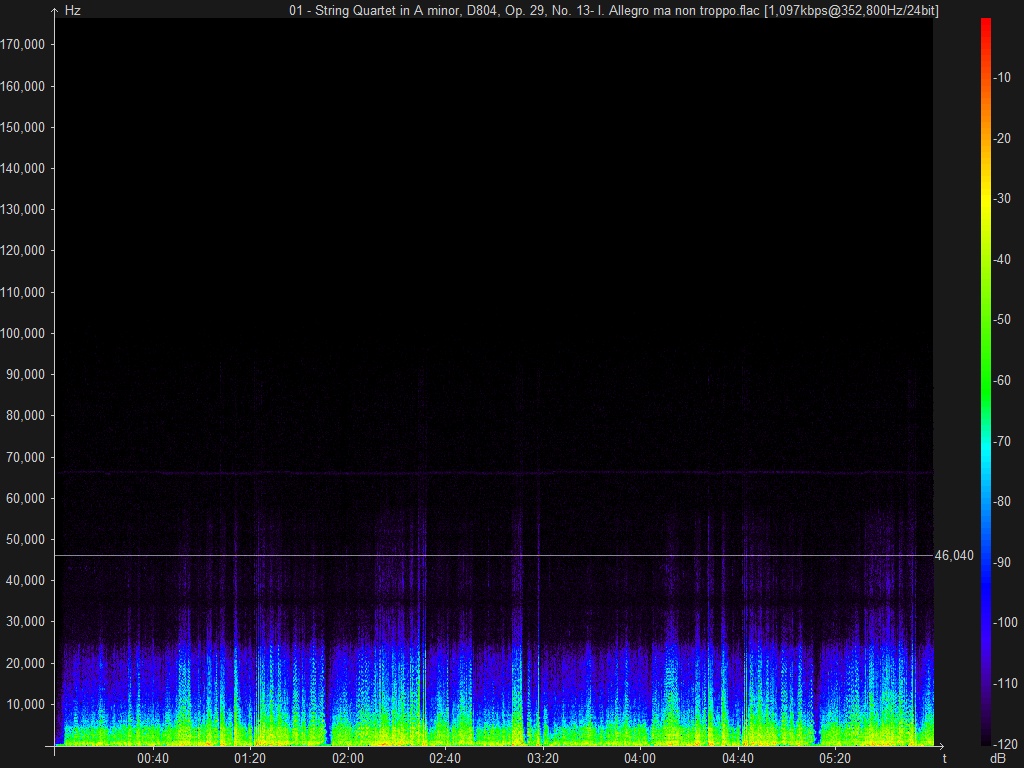Click the -30 dB scale label
The width and height of the screenshot is (1024, 768).
tap(1003, 199)
